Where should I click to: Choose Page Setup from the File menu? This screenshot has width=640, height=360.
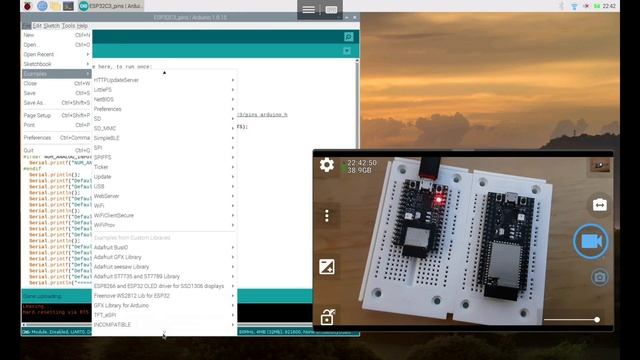tap(57, 116)
